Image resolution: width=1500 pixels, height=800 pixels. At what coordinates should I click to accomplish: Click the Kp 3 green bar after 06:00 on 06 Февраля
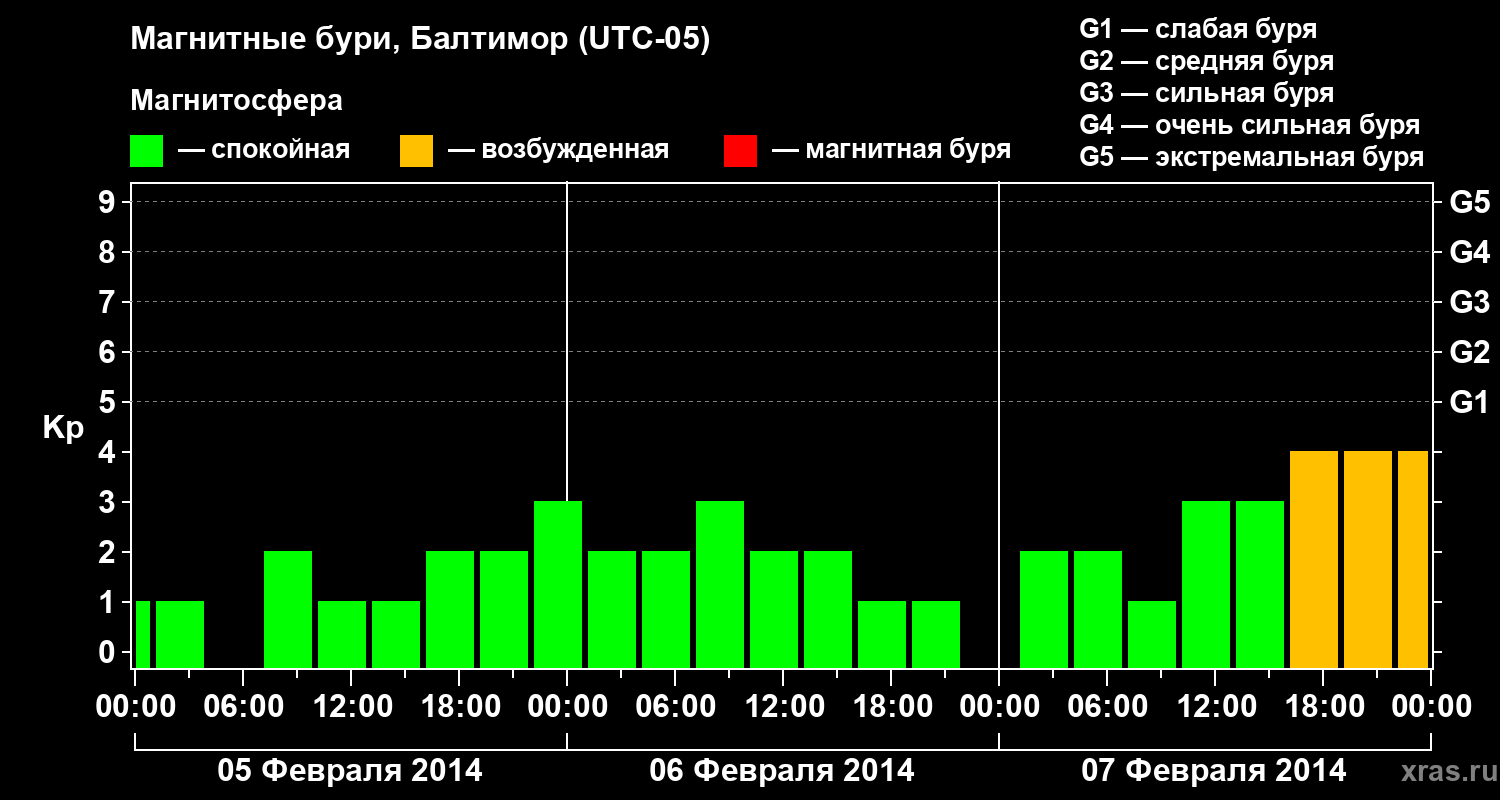tap(720, 585)
